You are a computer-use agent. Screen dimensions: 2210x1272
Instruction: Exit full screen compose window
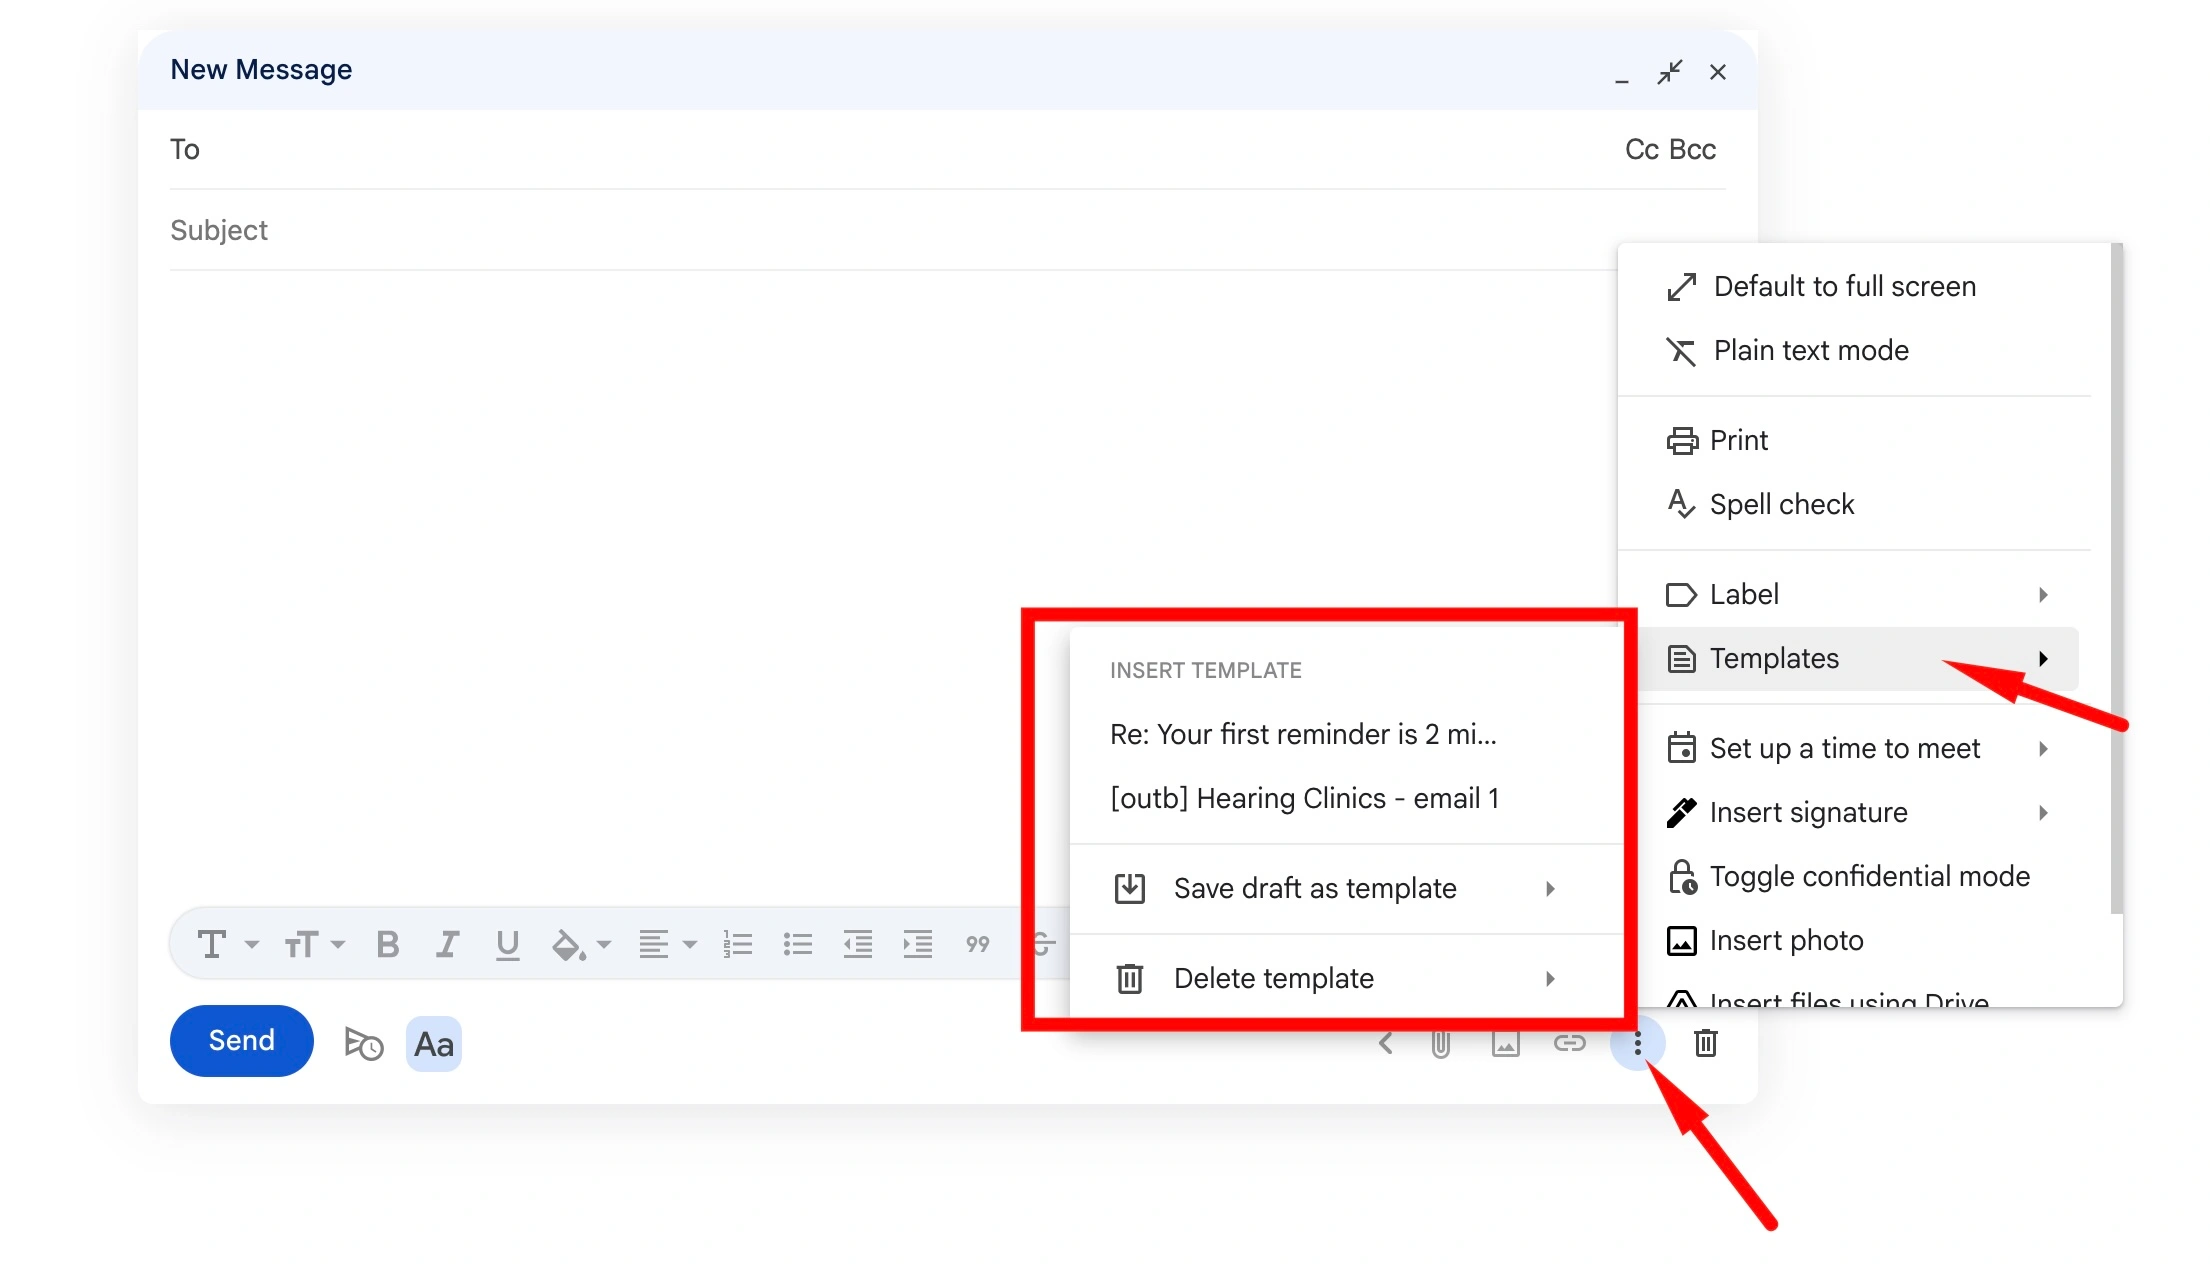coord(1669,72)
